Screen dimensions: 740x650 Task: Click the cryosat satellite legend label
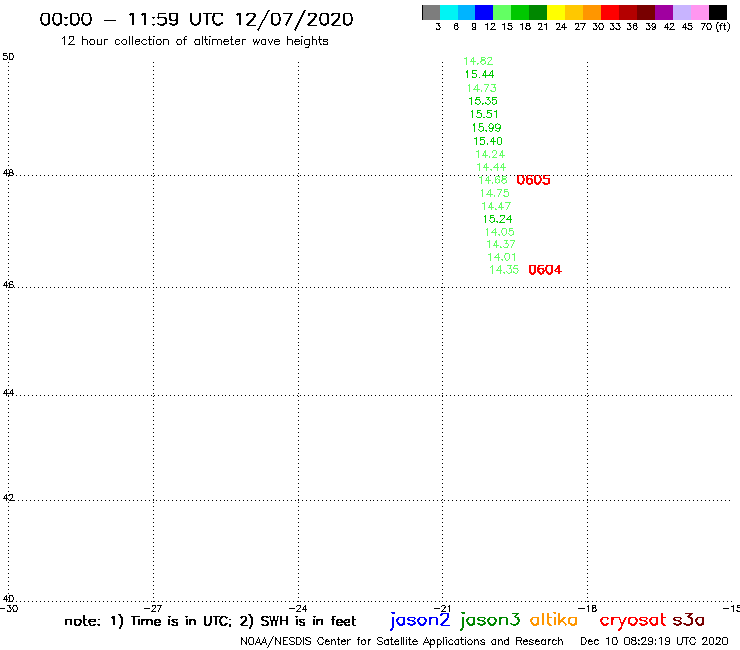[x=633, y=621]
